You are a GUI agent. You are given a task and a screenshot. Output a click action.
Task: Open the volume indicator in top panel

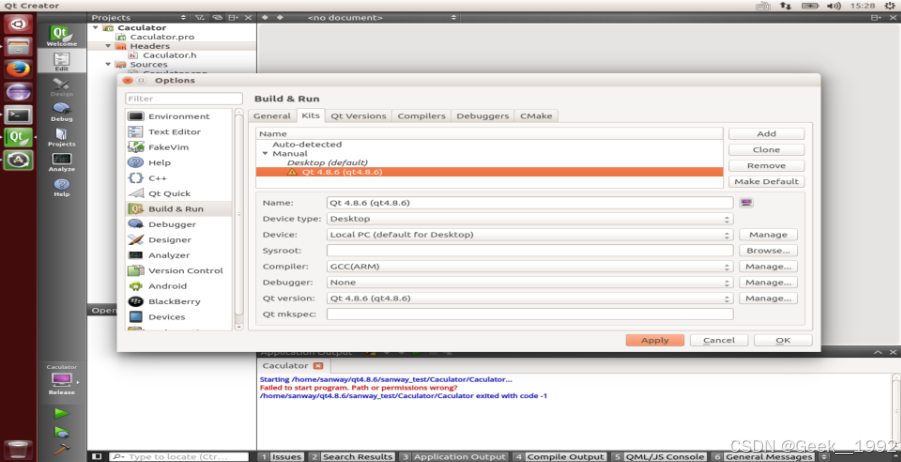click(834, 6)
